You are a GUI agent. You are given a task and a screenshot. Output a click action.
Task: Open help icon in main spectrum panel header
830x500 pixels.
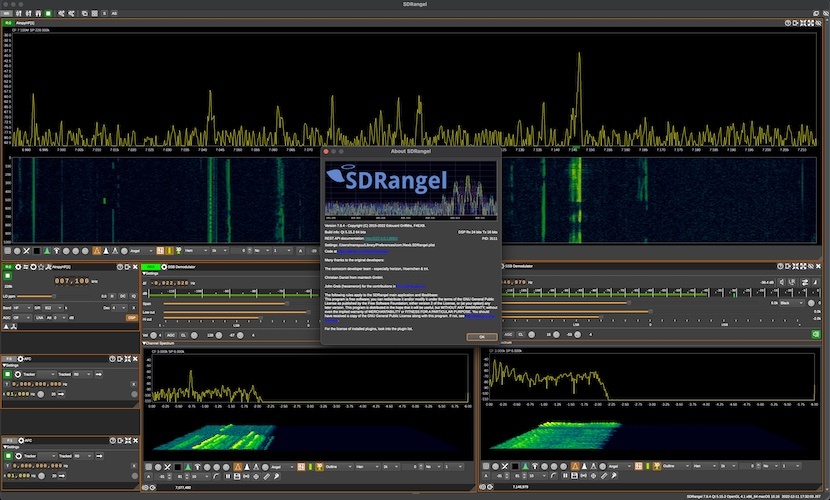tap(788, 23)
